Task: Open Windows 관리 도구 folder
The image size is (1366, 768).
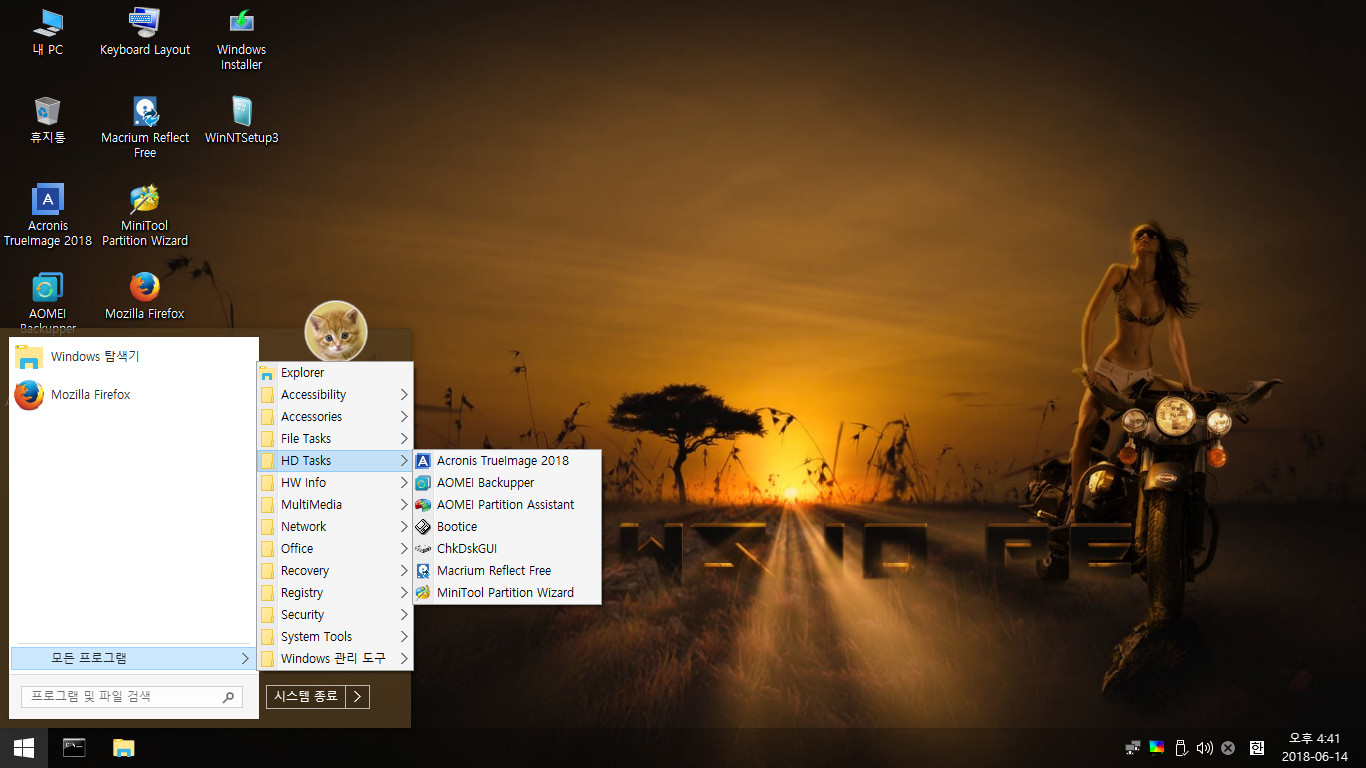Action: click(x=334, y=659)
